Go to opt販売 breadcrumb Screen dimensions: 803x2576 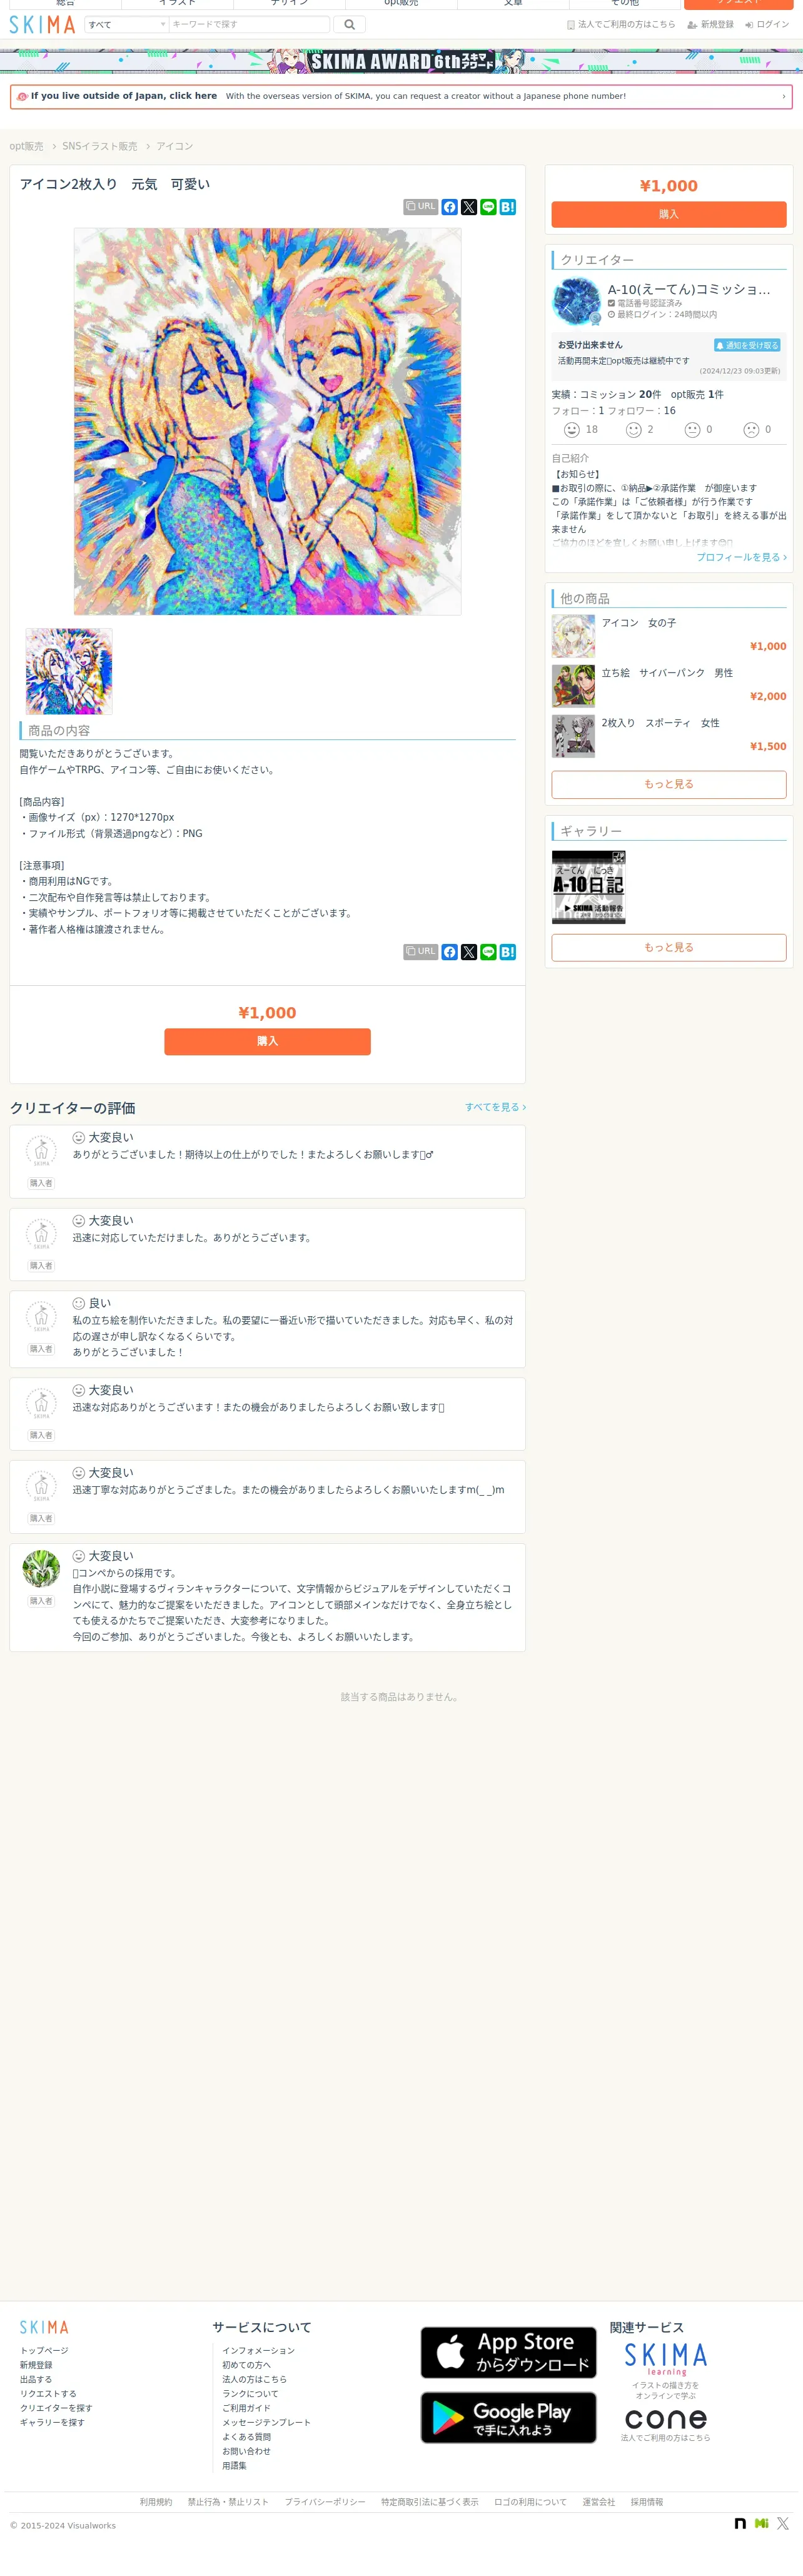point(26,146)
